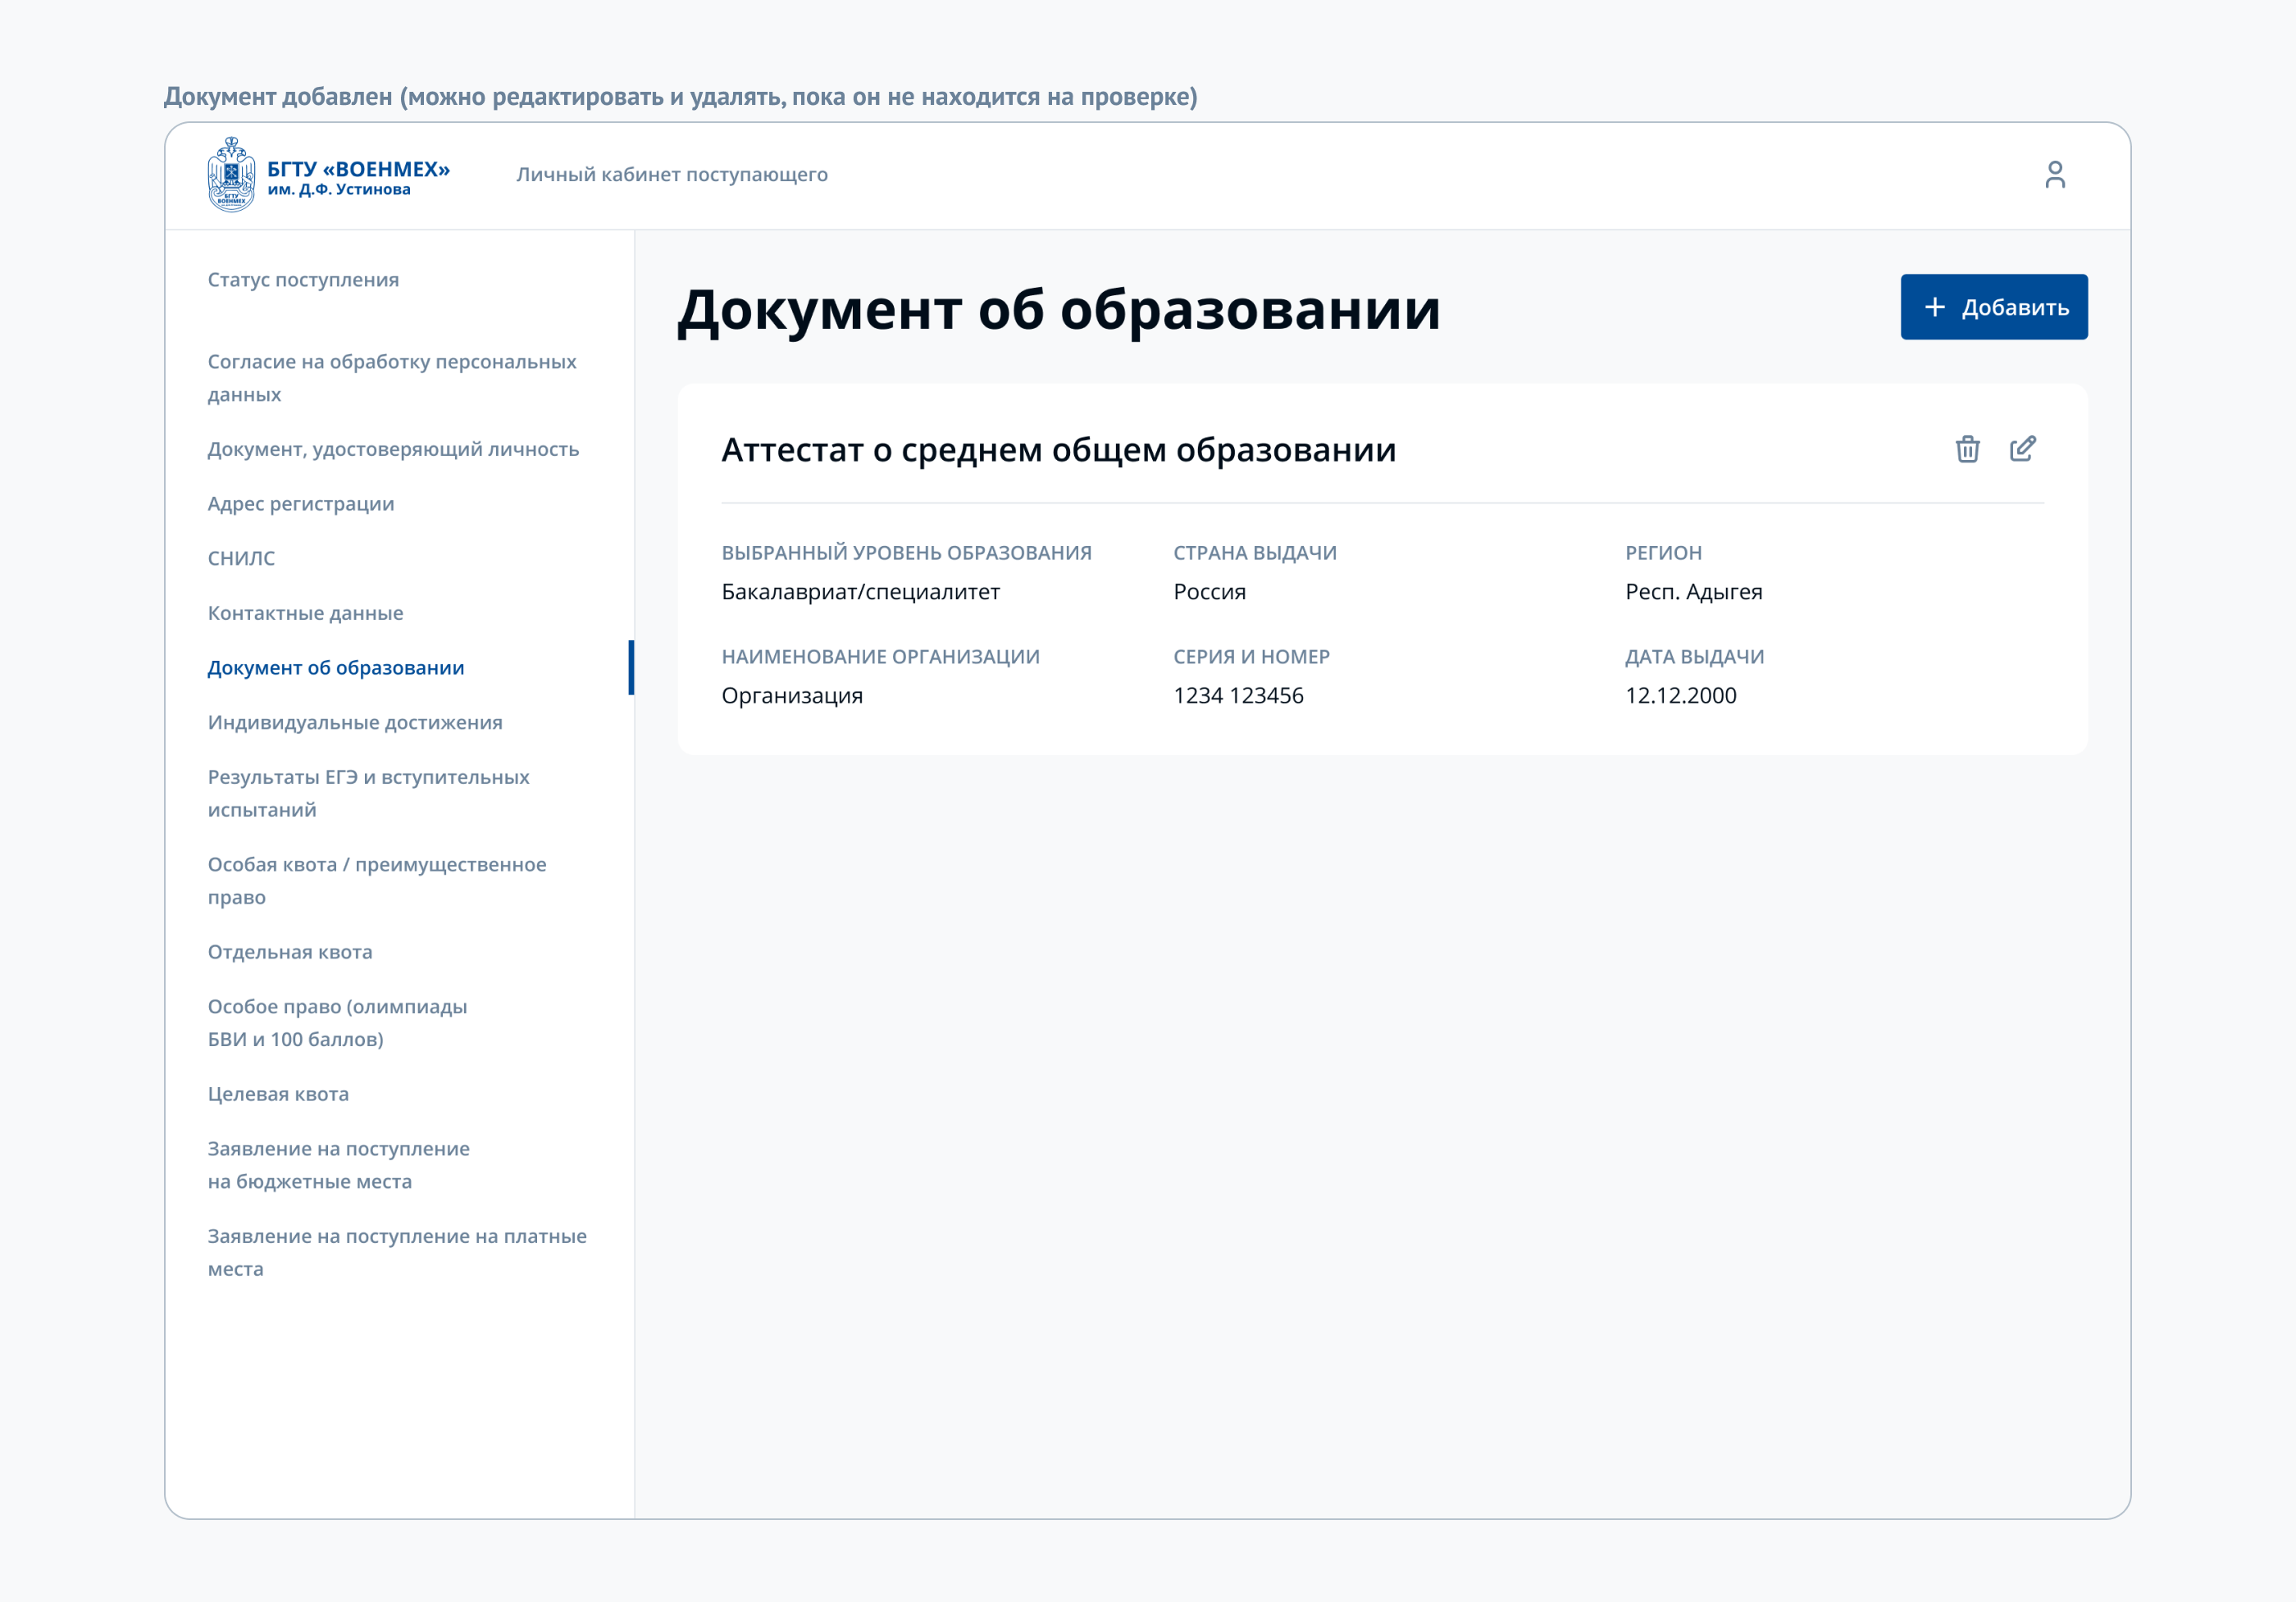Select Документ, удостоверяющий личность menu item
The height and width of the screenshot is (1602, 2296).
click(x=393, y=450)
